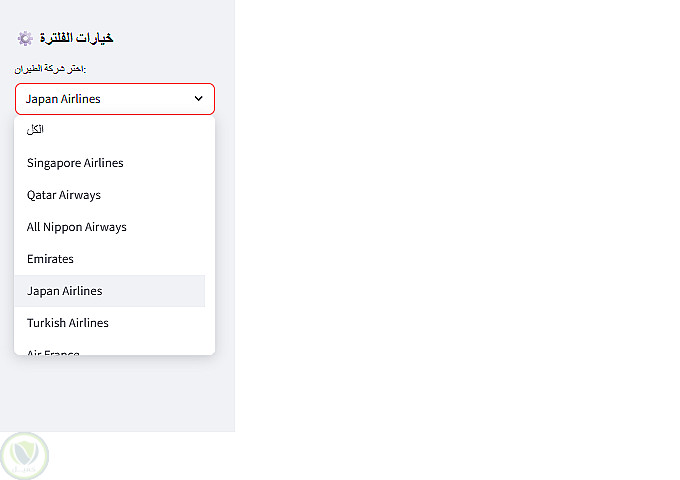Click the shield logo in the bottom-left corner
The width and height of the screenshot is (680, 480).
pos(24,456)
